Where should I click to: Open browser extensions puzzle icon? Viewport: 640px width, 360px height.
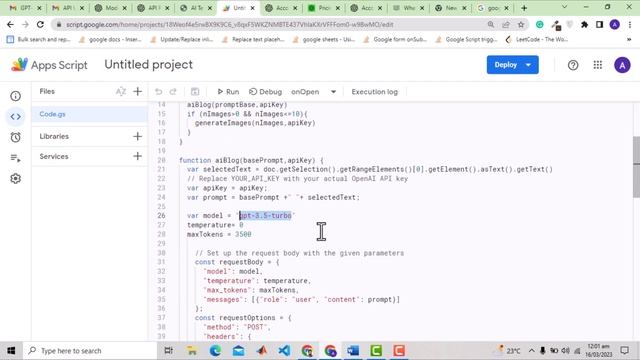[584, 24]
